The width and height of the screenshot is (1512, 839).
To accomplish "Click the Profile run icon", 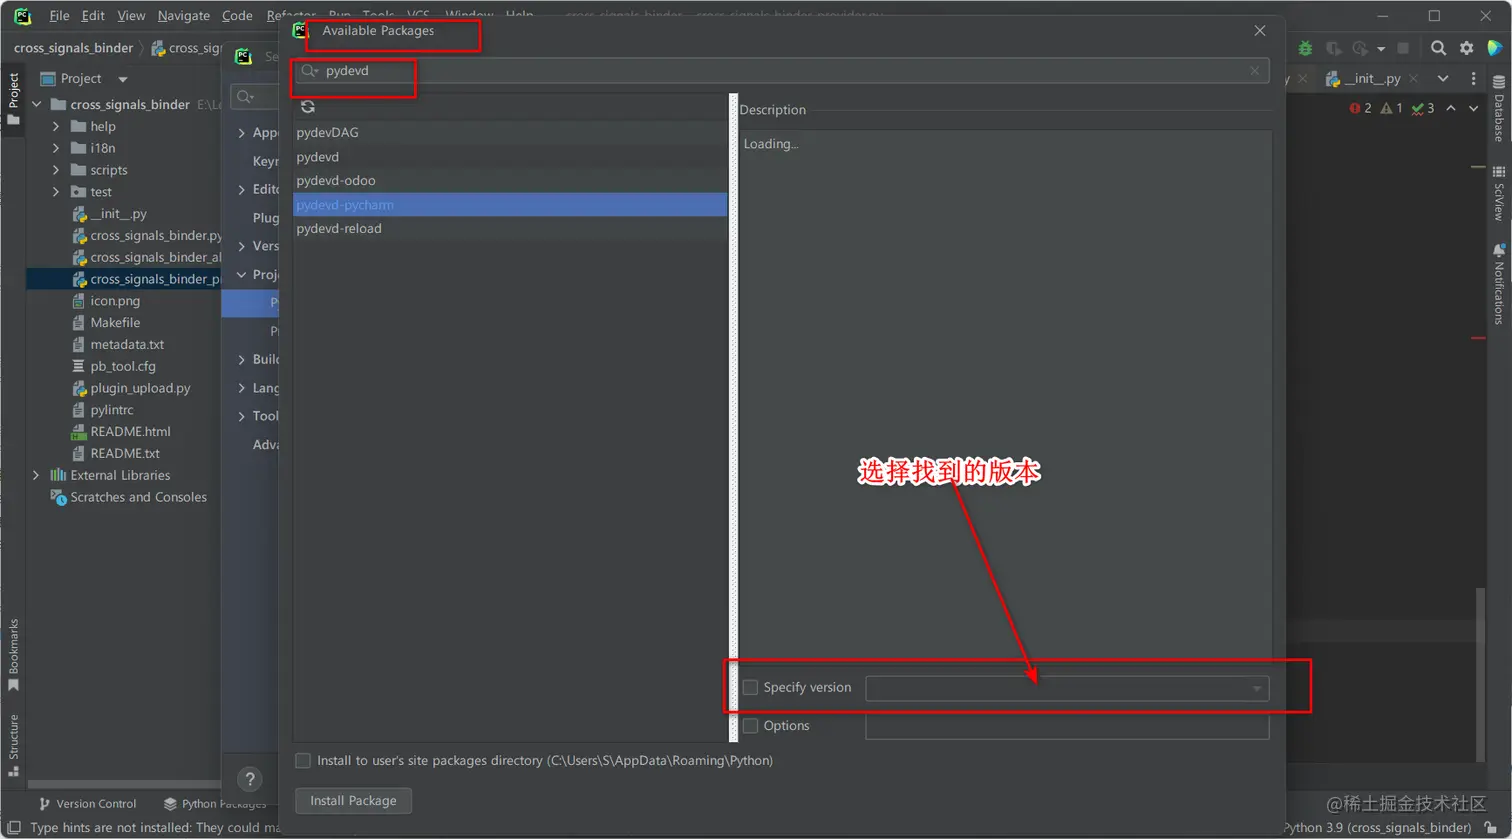I will [1359, 48].
